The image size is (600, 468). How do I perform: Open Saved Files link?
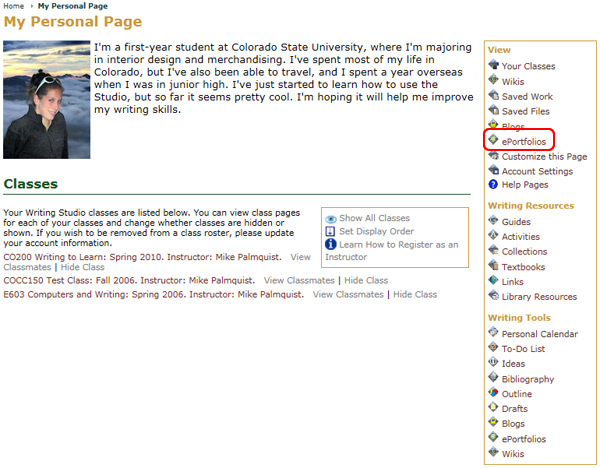pyautogui.click(x=526, y=111)
